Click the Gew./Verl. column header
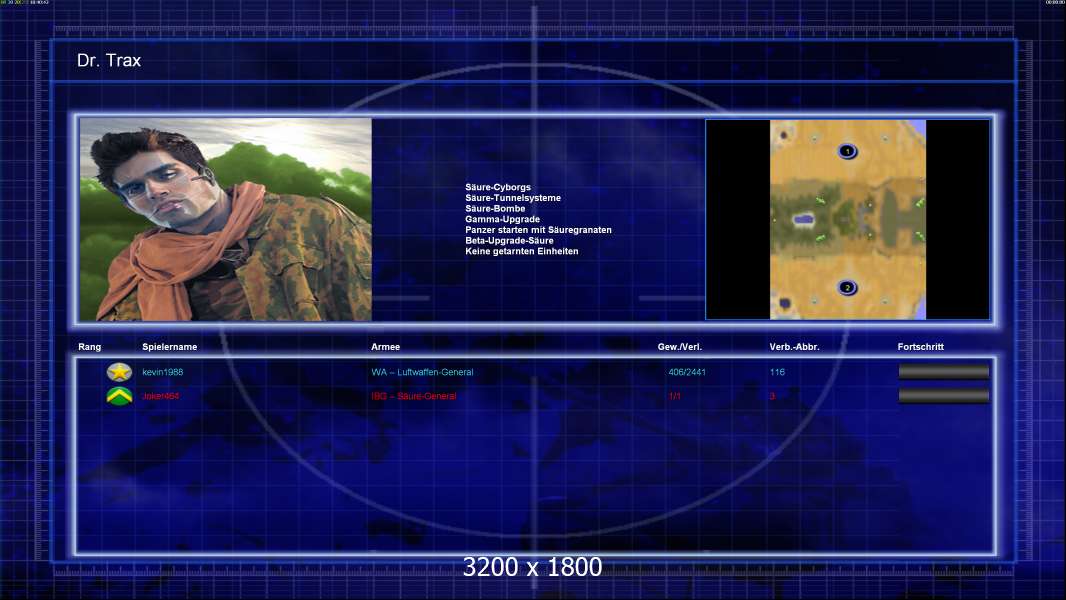The image size is (1066, 600). (680, 347)
